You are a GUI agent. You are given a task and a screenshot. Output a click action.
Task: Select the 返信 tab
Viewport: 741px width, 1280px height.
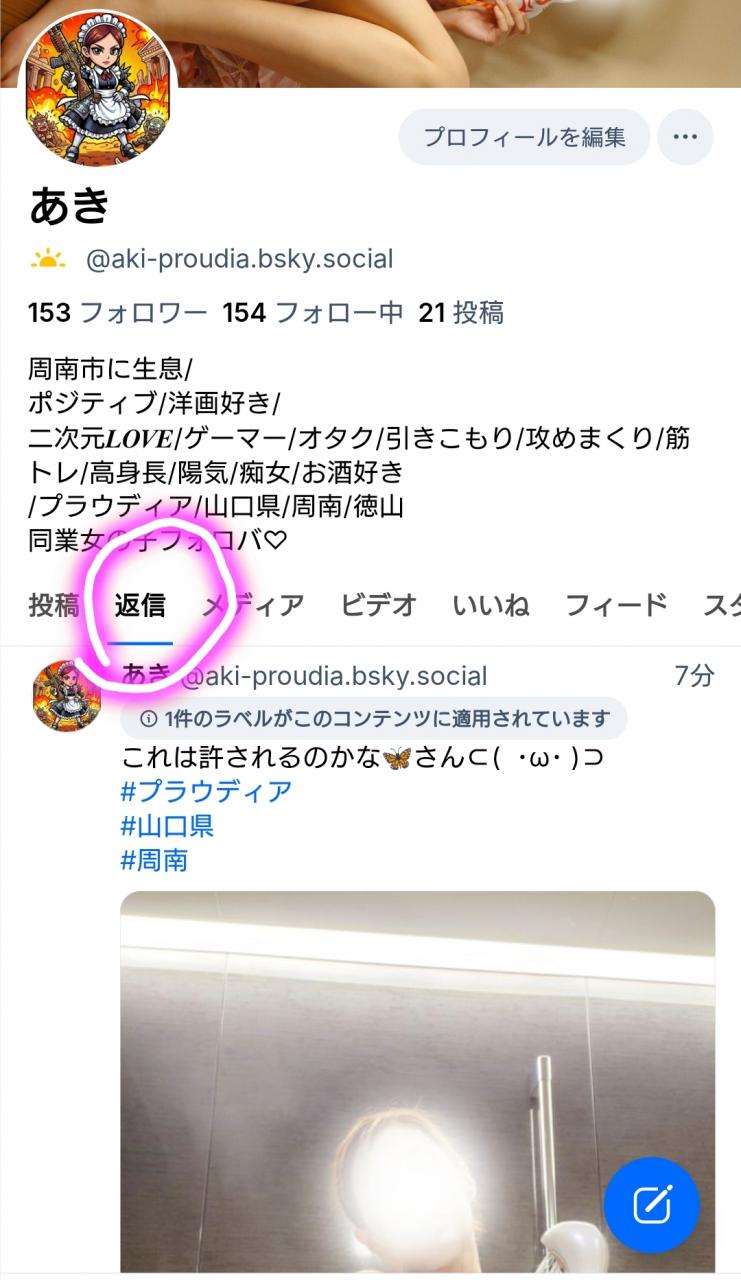tap(140, 605)
